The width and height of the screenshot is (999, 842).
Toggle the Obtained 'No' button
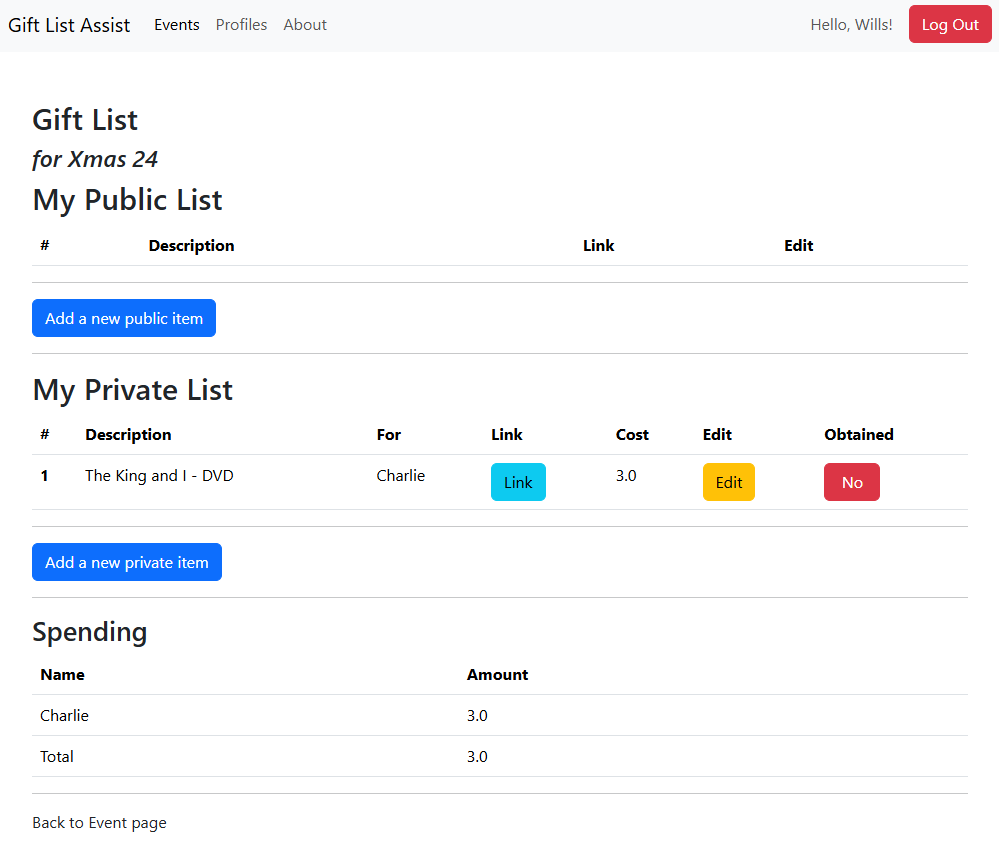pyautogui.click(x=851, y=482)
